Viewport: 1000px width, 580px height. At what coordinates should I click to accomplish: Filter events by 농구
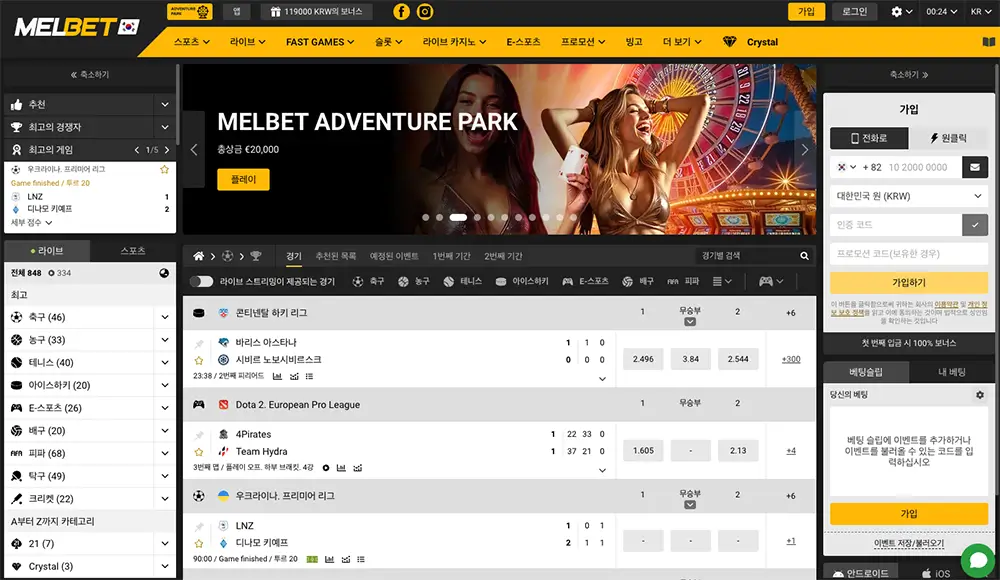(x=413, y=281)
